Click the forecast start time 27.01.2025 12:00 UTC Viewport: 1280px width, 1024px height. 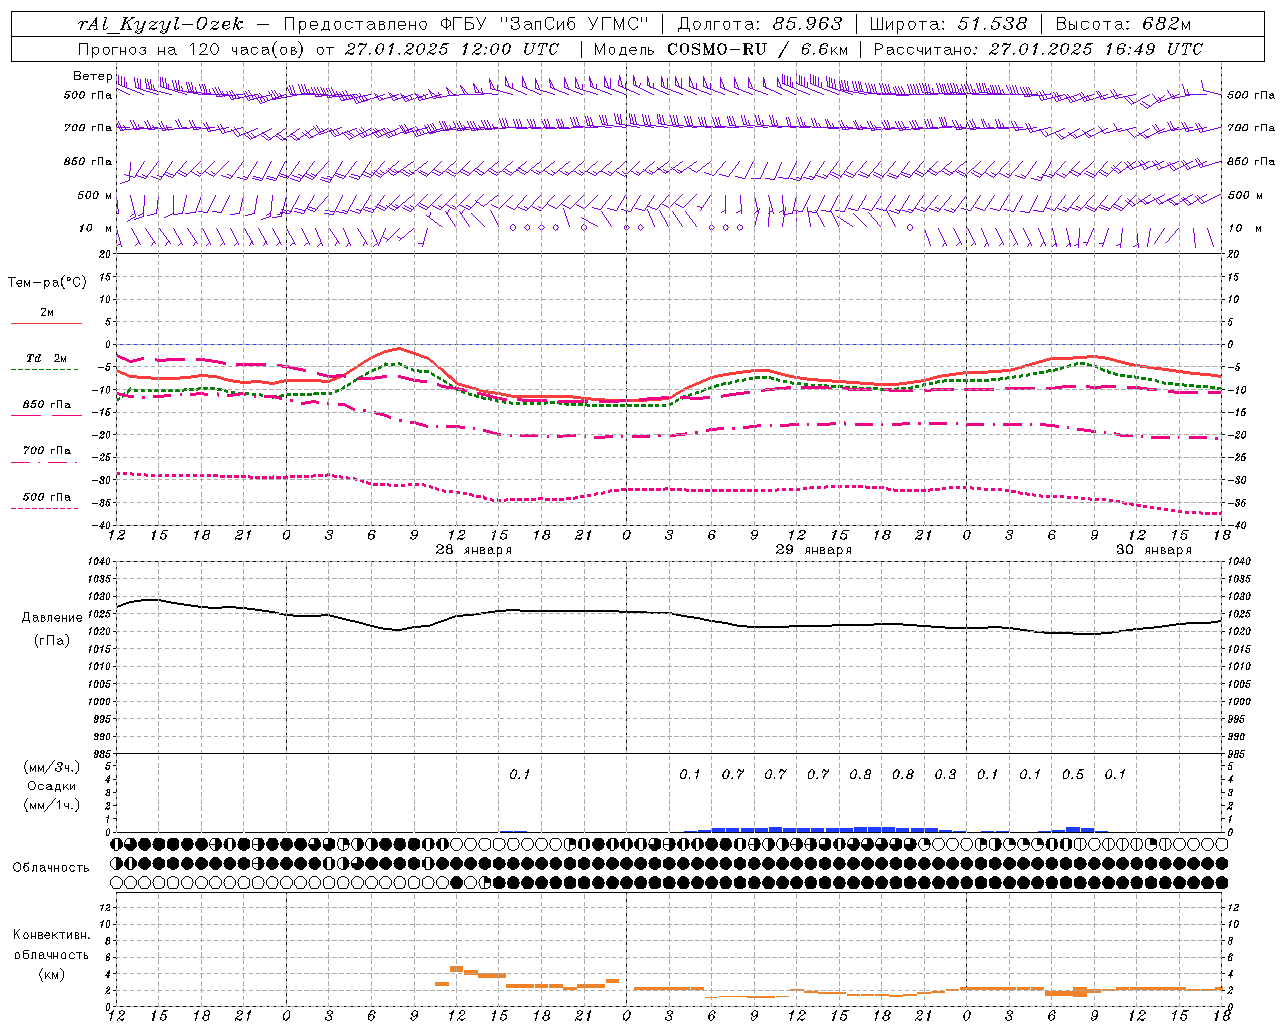point(451,49)
